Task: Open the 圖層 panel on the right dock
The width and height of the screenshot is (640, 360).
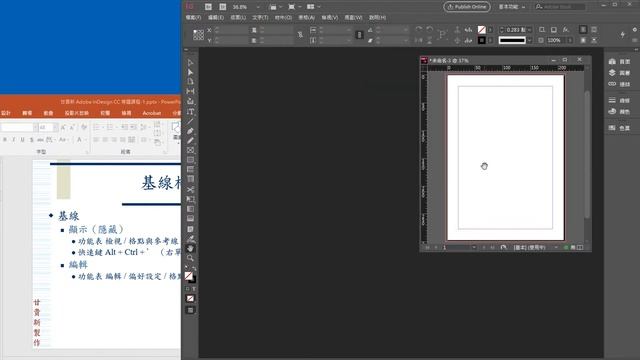Action: point(620,73)
